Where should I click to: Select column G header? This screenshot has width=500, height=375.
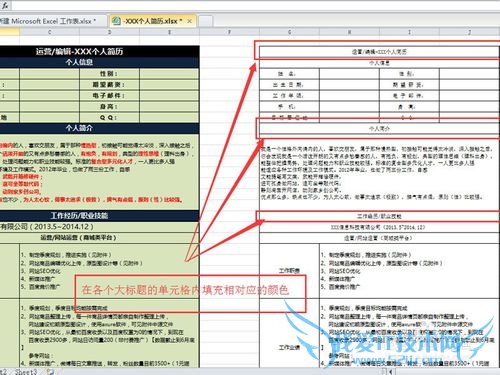coord(289,32)
